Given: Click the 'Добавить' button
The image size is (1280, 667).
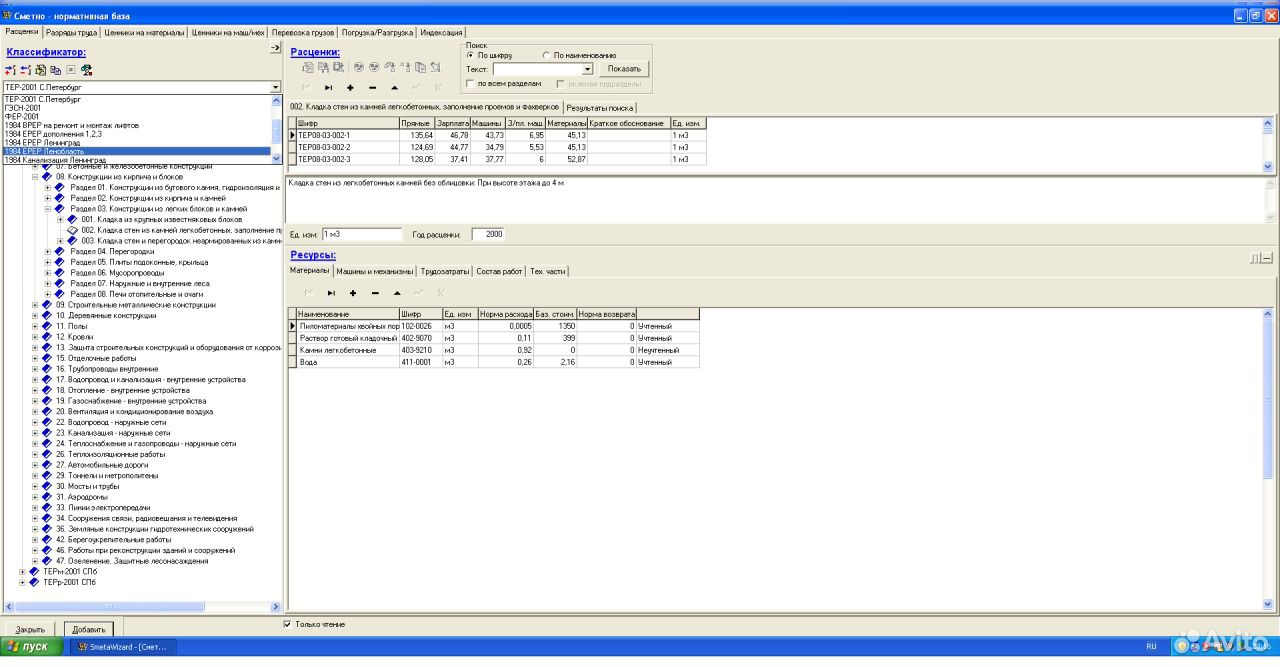Looking at the screenshot, I should [89, 629].
